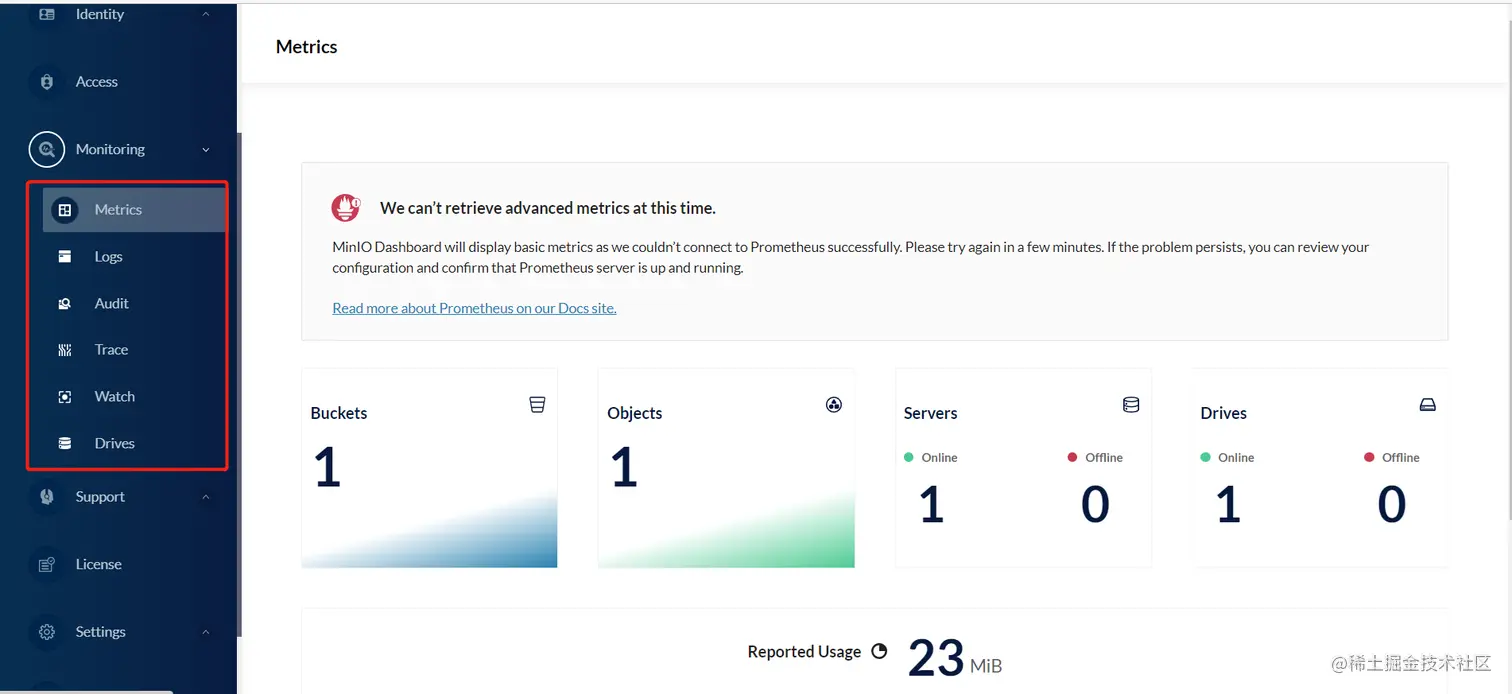Viewport: 1512px width, 694px height.
Task: Click the Drives card title
Action: (1223, 413)
